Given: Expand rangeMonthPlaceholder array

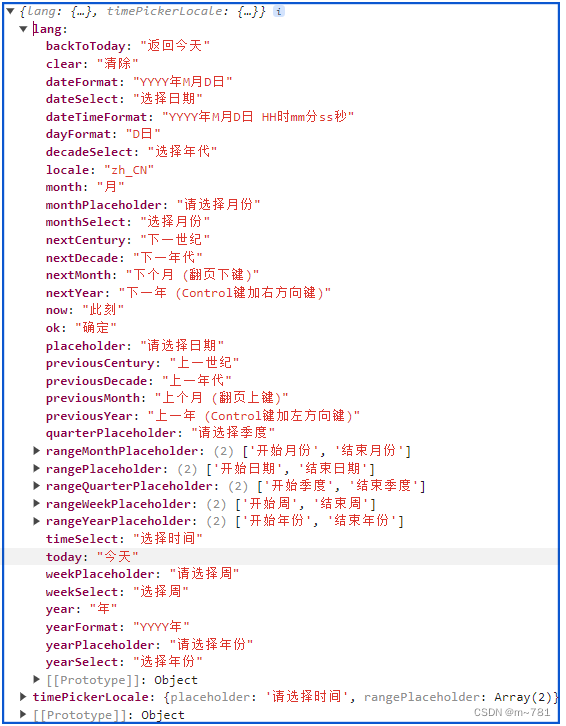Looking at the screenshot, I should pos(37,451).
